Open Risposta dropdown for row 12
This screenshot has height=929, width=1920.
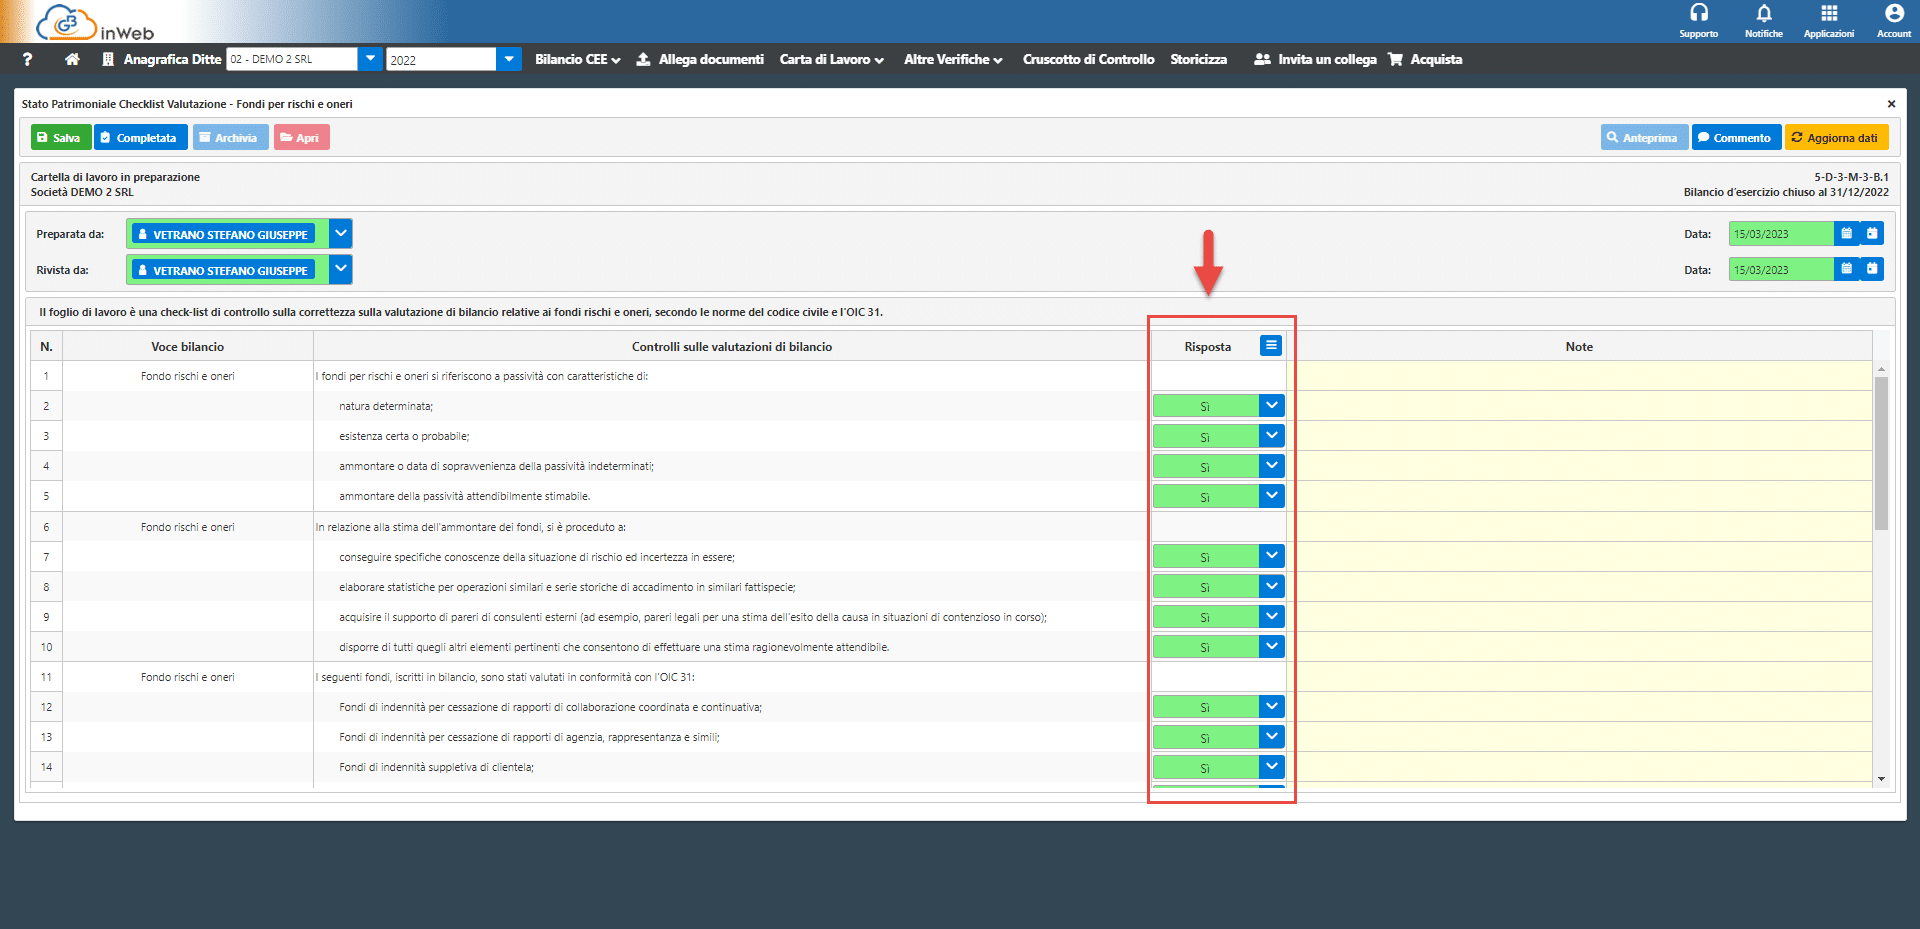[1271, 706]
